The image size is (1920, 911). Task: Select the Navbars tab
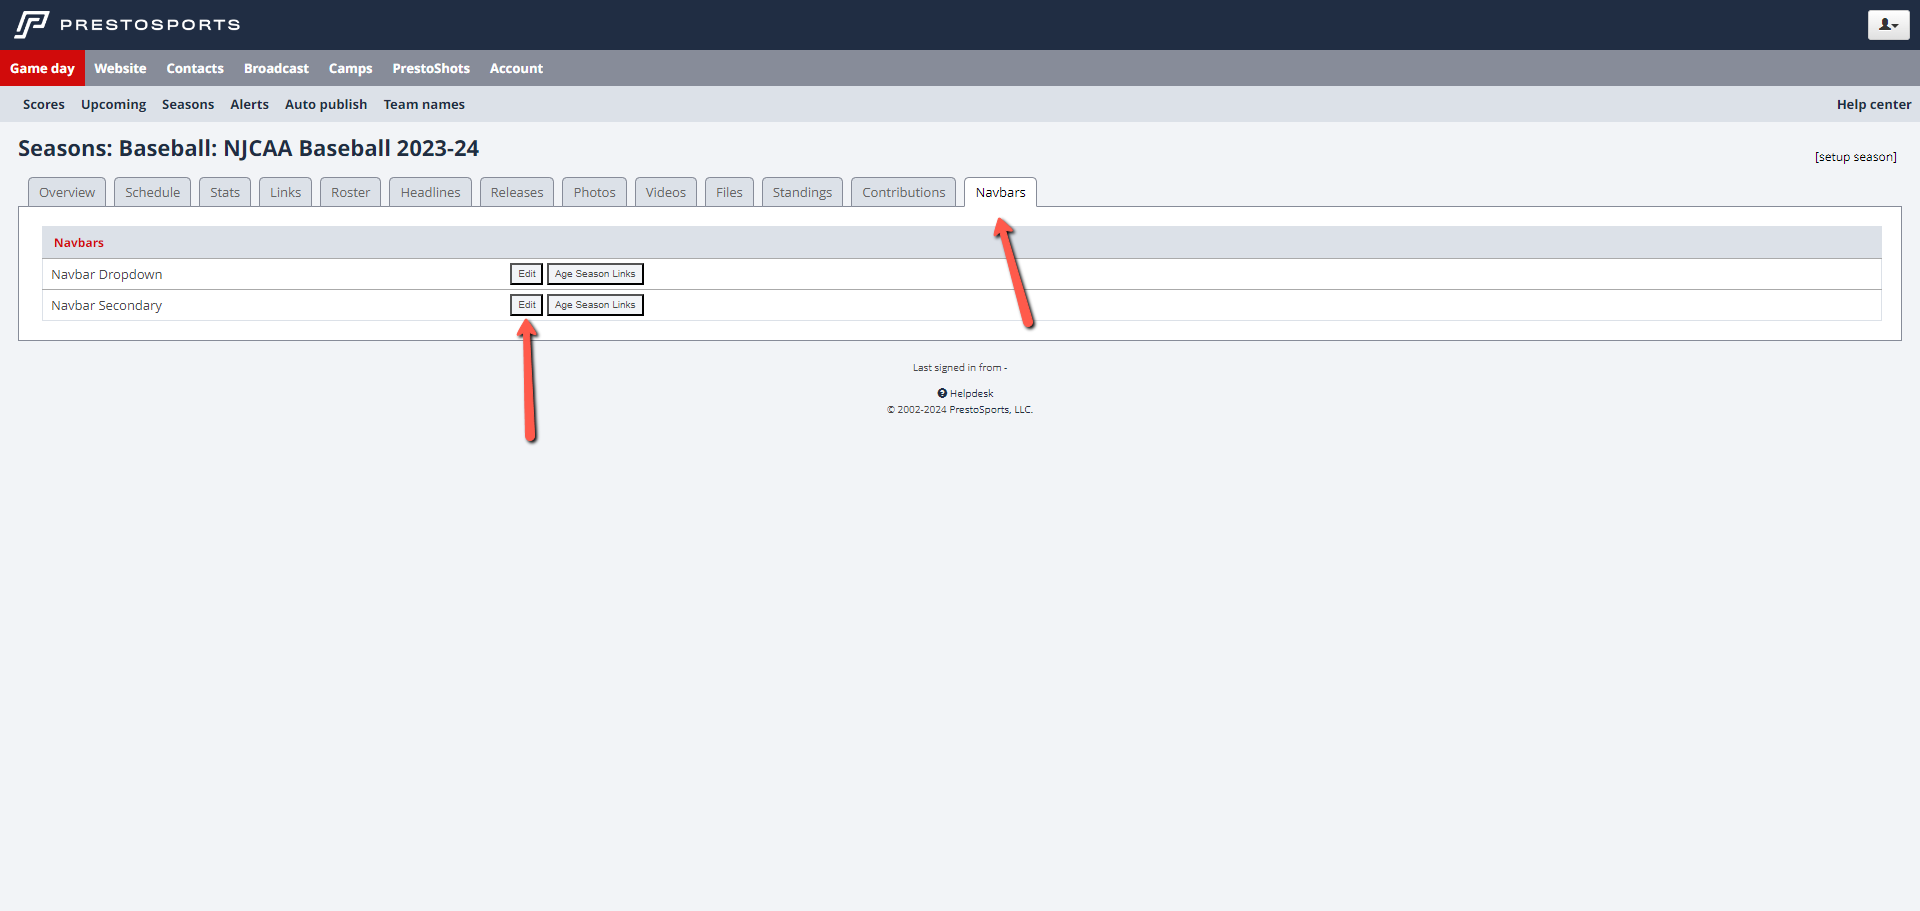1000,192
